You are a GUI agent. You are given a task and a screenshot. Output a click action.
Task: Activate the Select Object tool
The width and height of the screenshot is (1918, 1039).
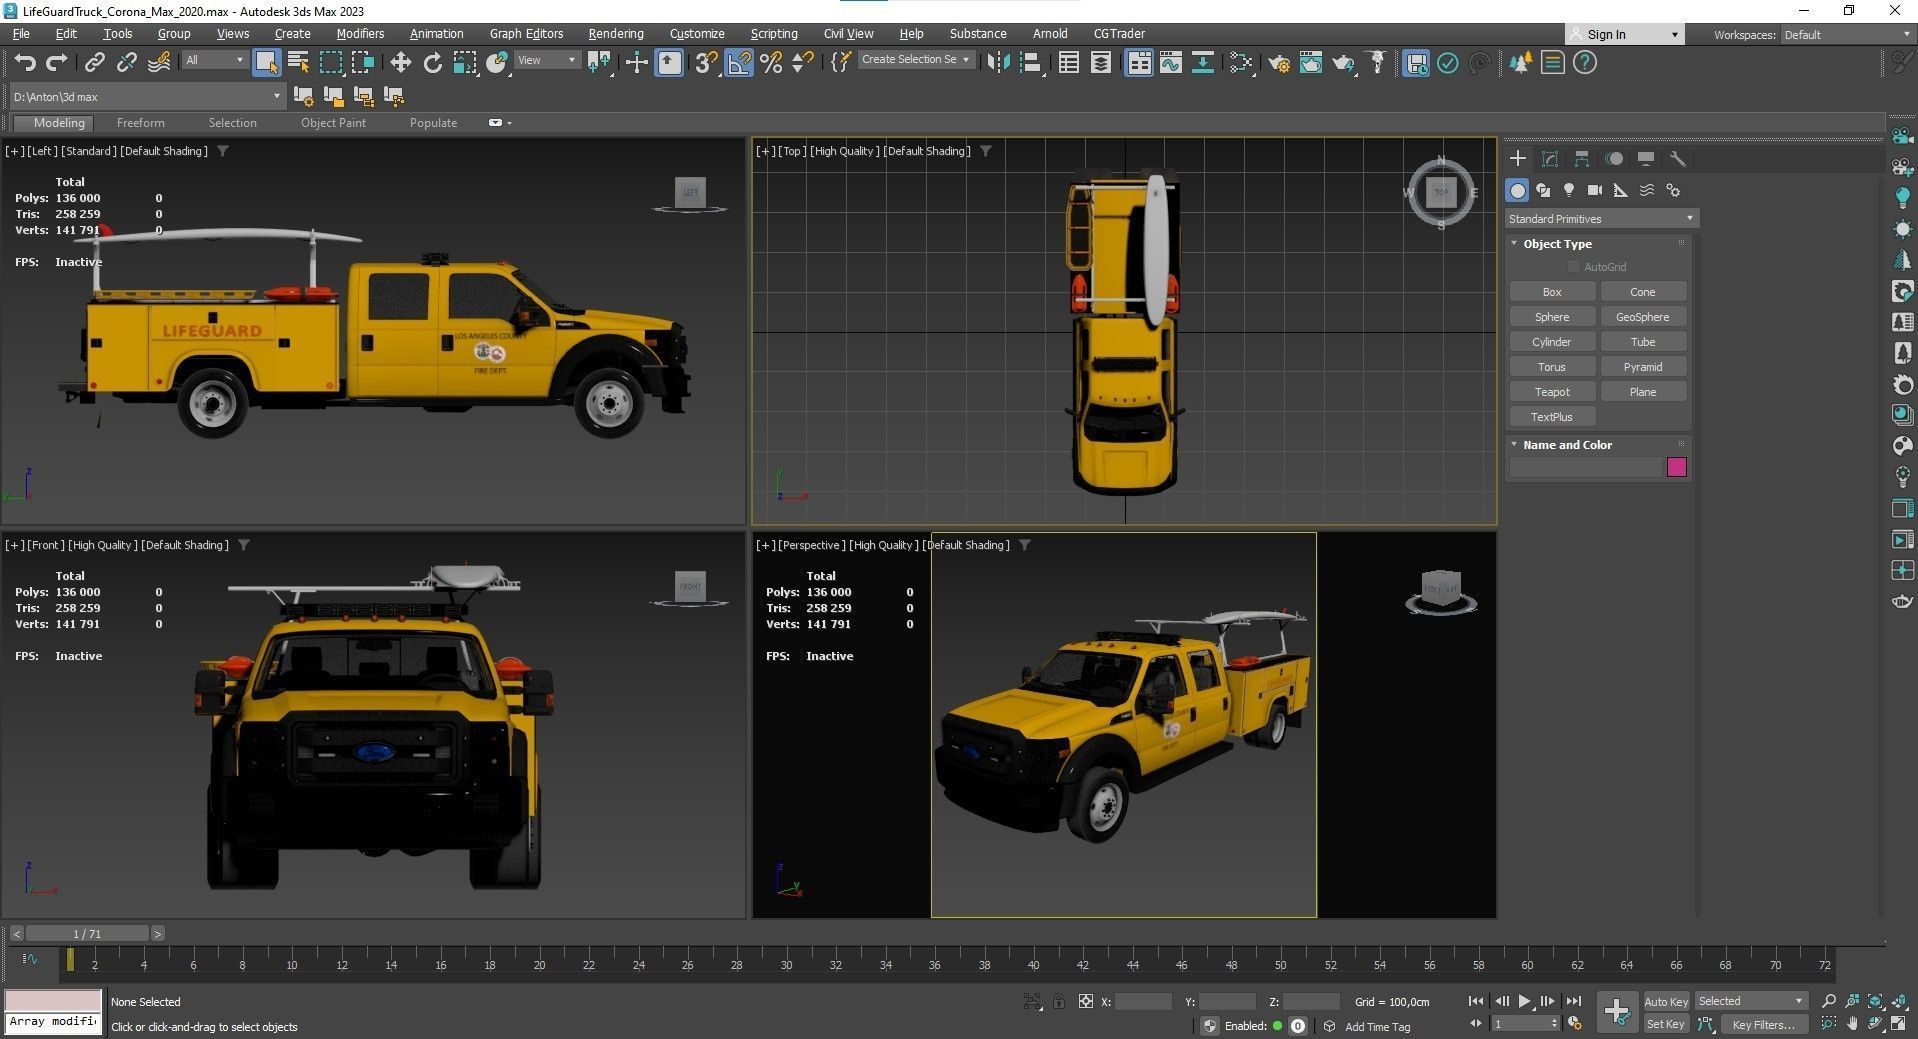click(266, 63)
